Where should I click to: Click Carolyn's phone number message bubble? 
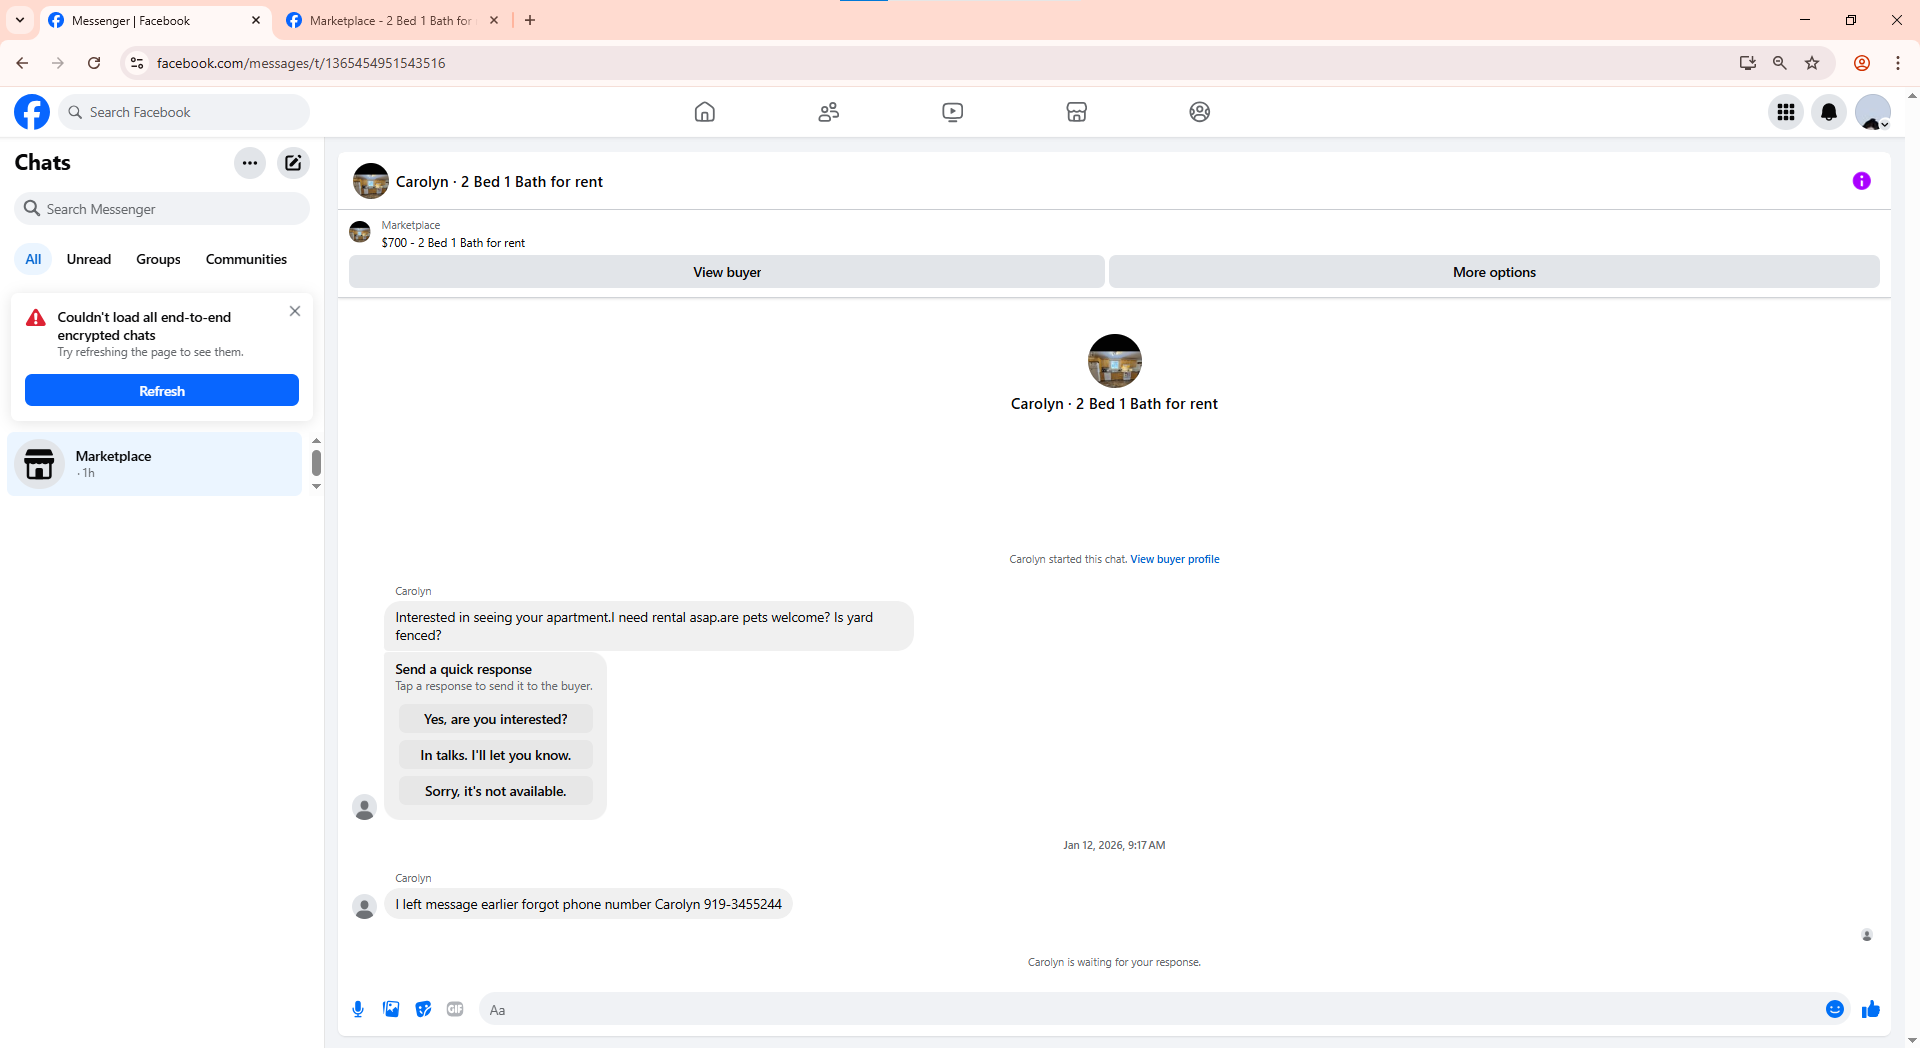(588, 904)
